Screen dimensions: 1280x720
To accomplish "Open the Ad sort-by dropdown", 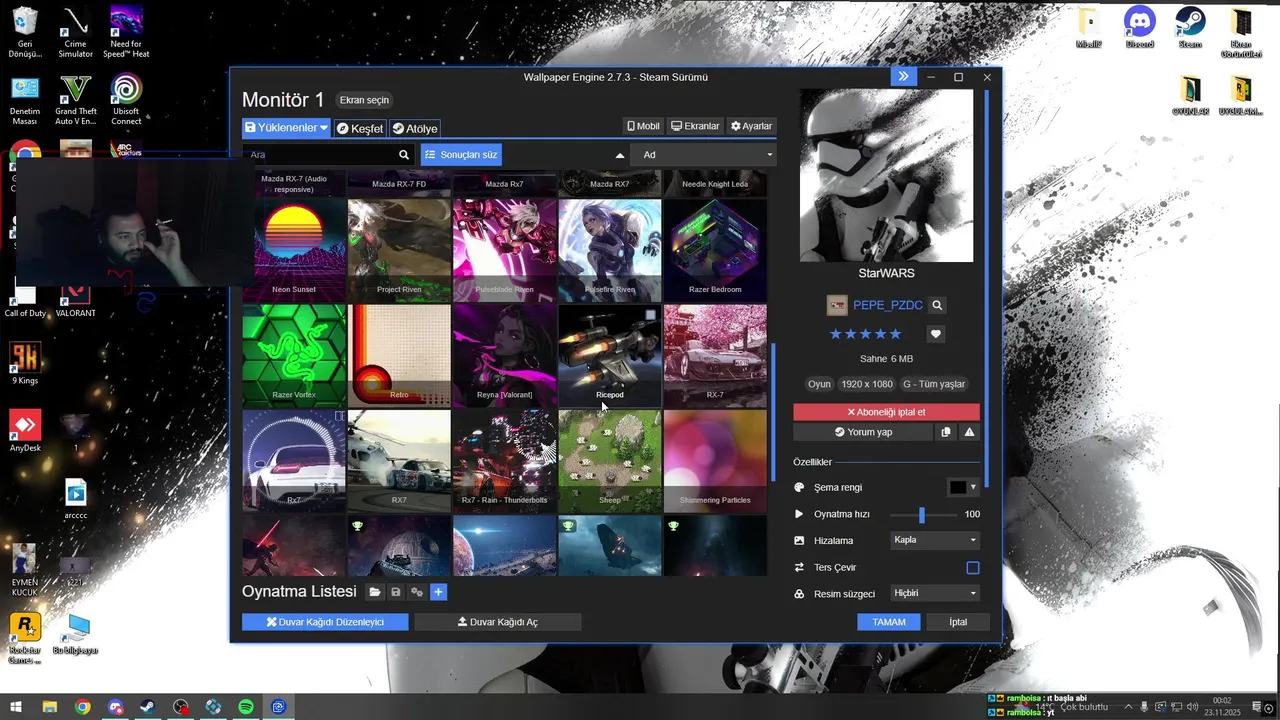I will pyautogui.click(x=706, y=155).
